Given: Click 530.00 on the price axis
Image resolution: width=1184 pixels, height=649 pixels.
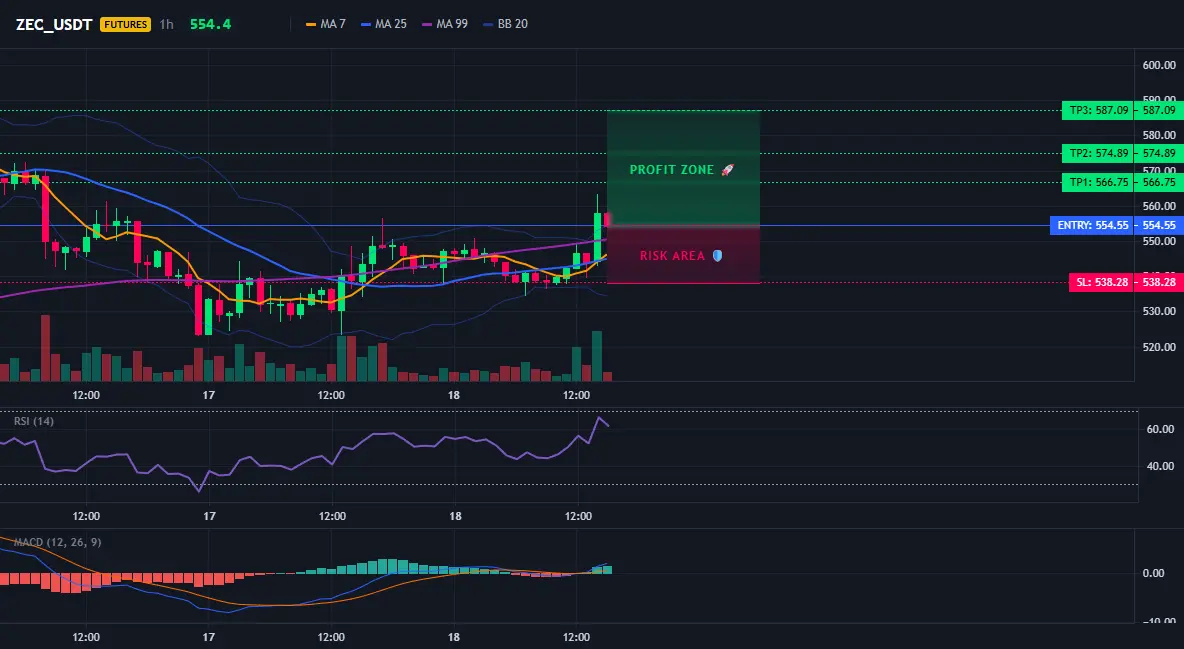Looking at the screenshot, I should click(x=1160, y=311).
